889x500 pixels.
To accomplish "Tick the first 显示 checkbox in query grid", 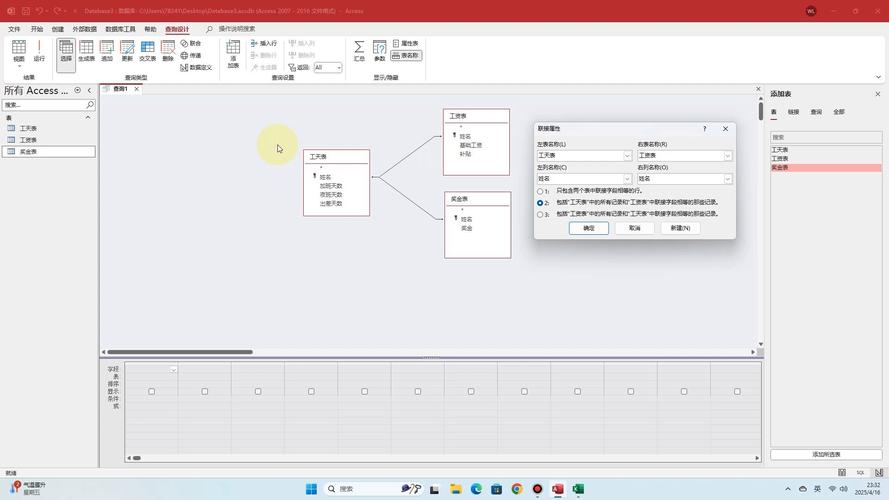I will [x=152, y=391].
